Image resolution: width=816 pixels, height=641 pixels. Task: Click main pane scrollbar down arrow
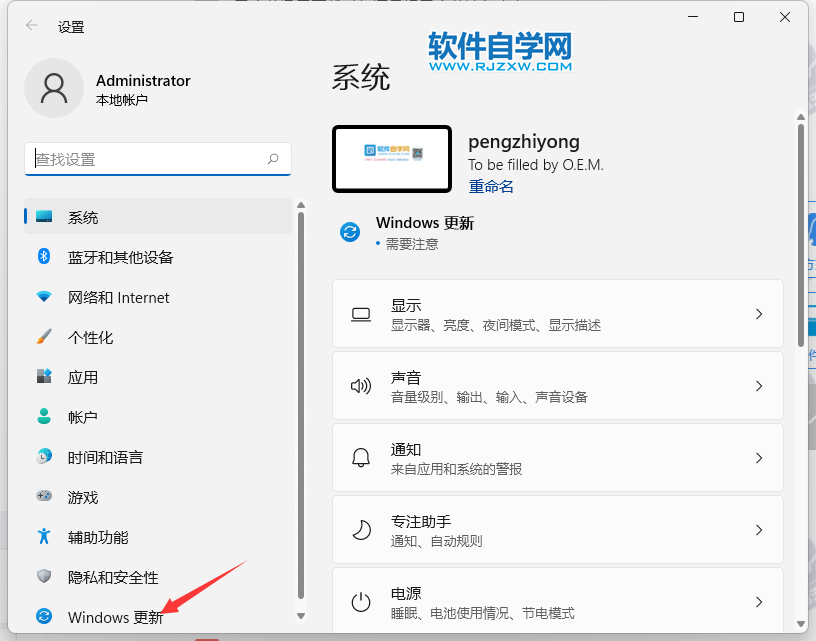[x=801, y=624]
